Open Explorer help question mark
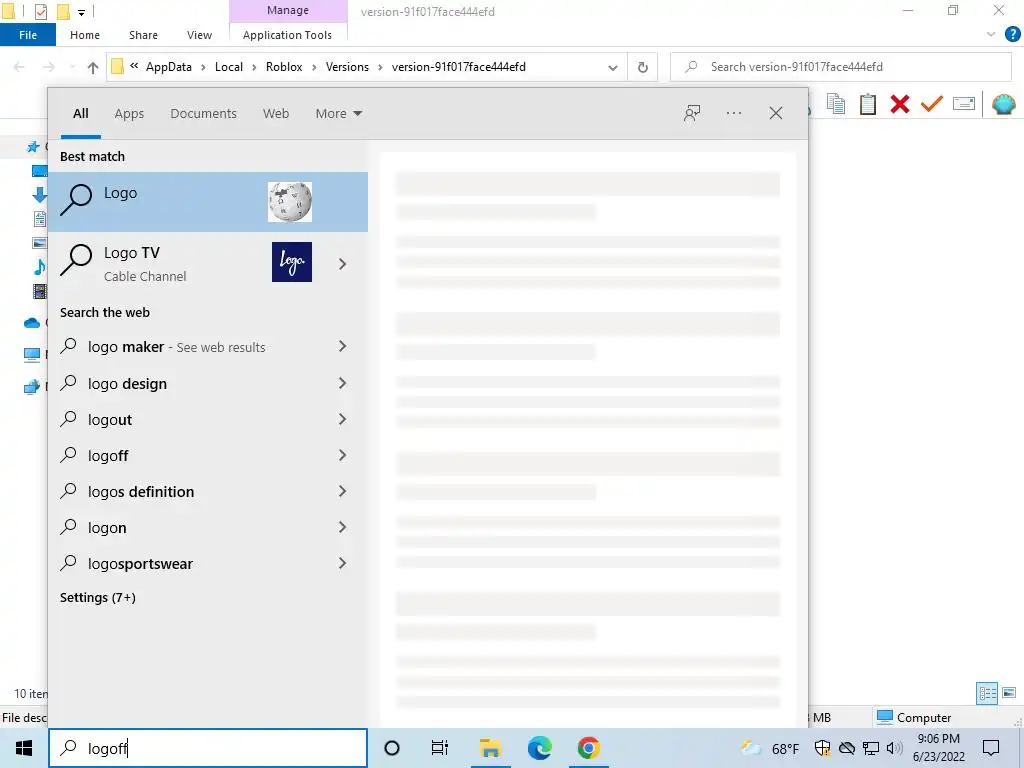Screen dimensions: 1024x768 (1013, 35)
